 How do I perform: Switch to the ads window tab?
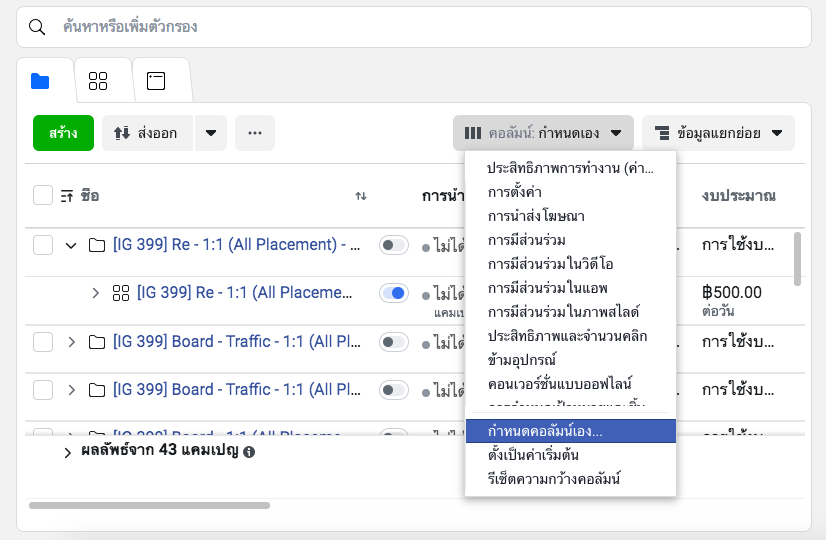coord(156,81)
